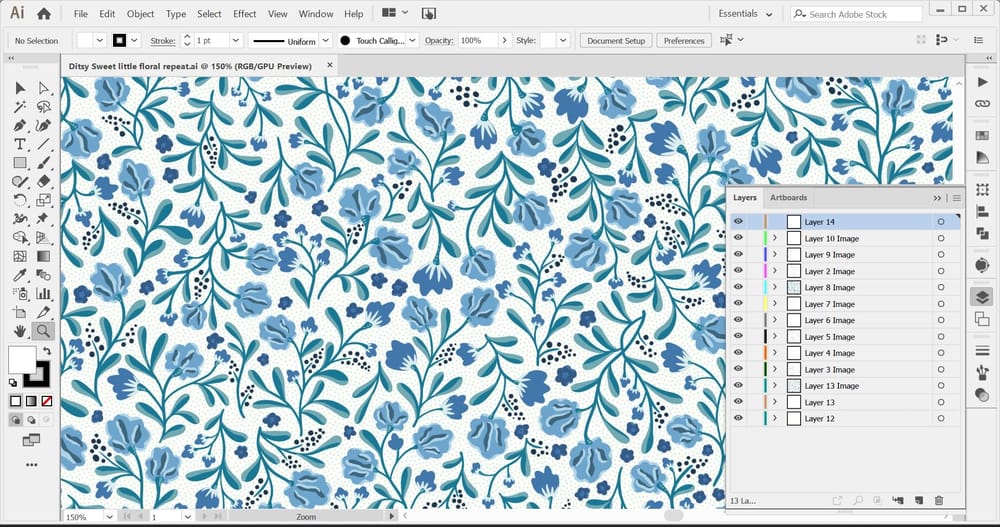Viewport: 1000px width, 527px height.
Task: Hide Layer 12
Action: [x=738, y=419]
